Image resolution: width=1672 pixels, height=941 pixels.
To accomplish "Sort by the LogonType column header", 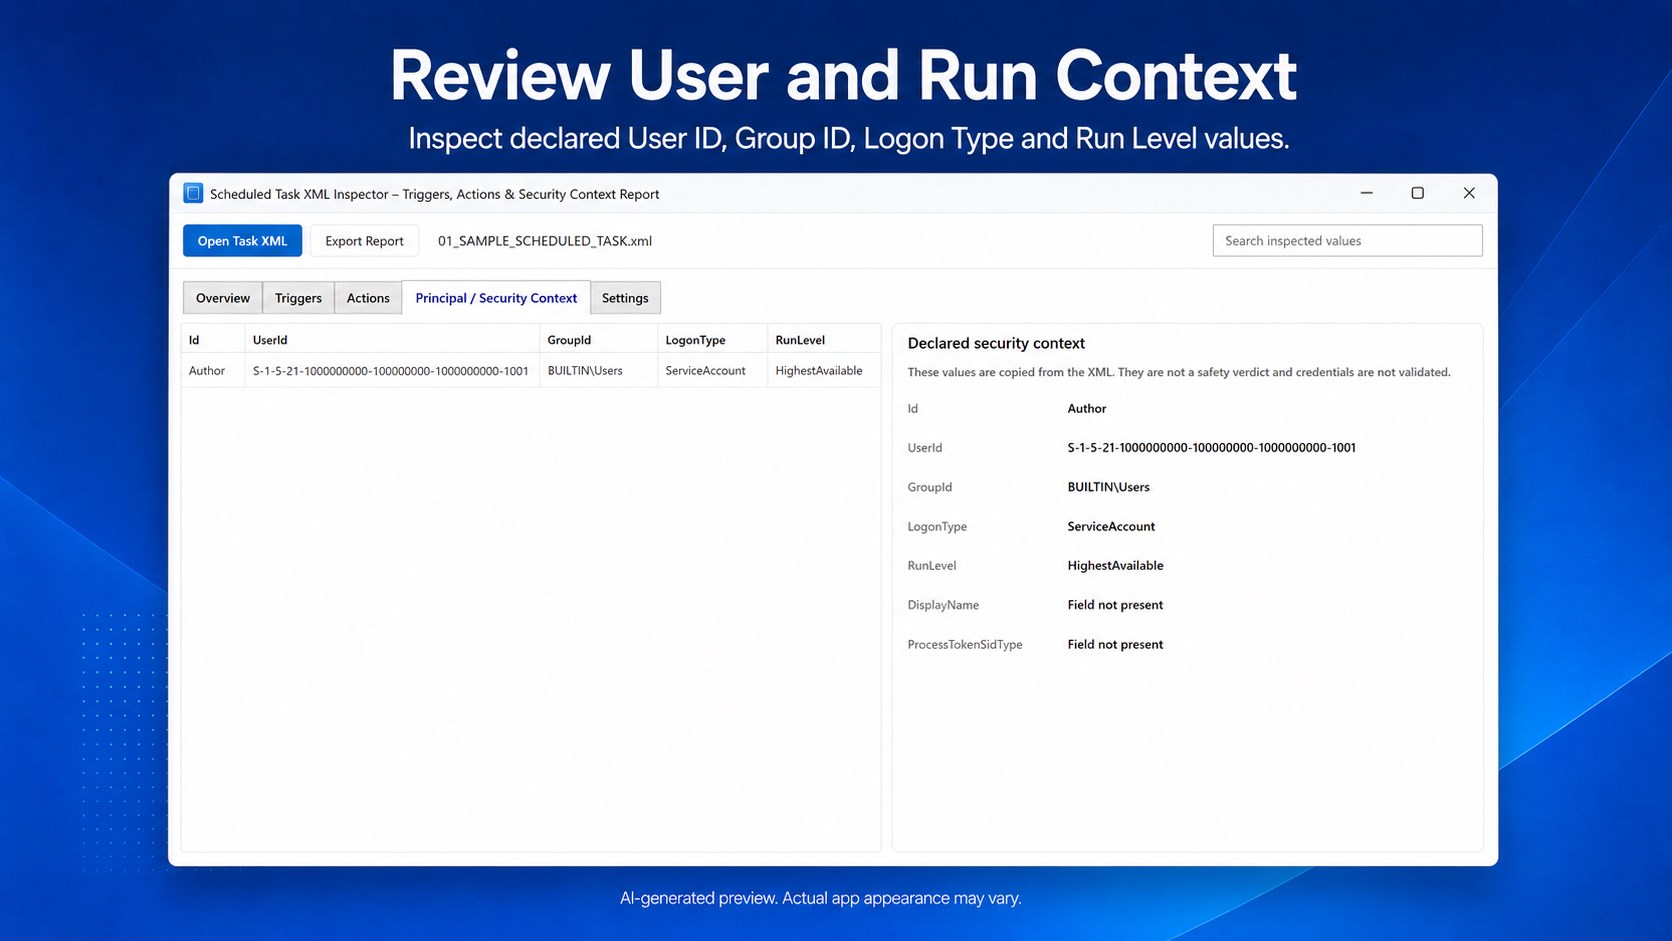I will pos(712,340).
